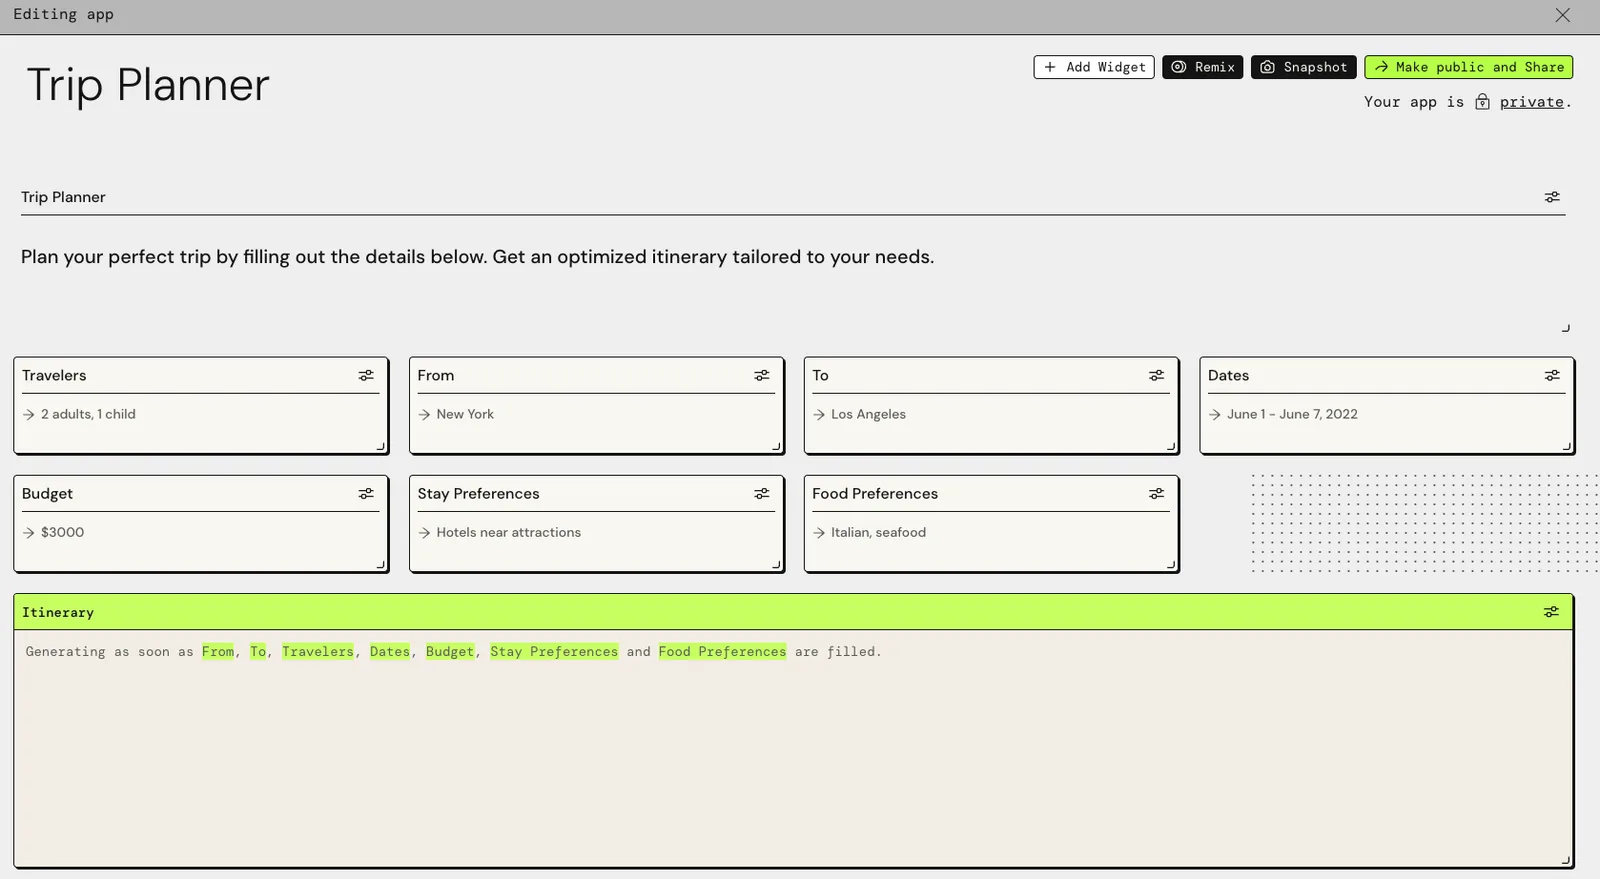
Task: Click the resize handle of Dates widget
Action: pyautogui.click(x=1566, y=446)
